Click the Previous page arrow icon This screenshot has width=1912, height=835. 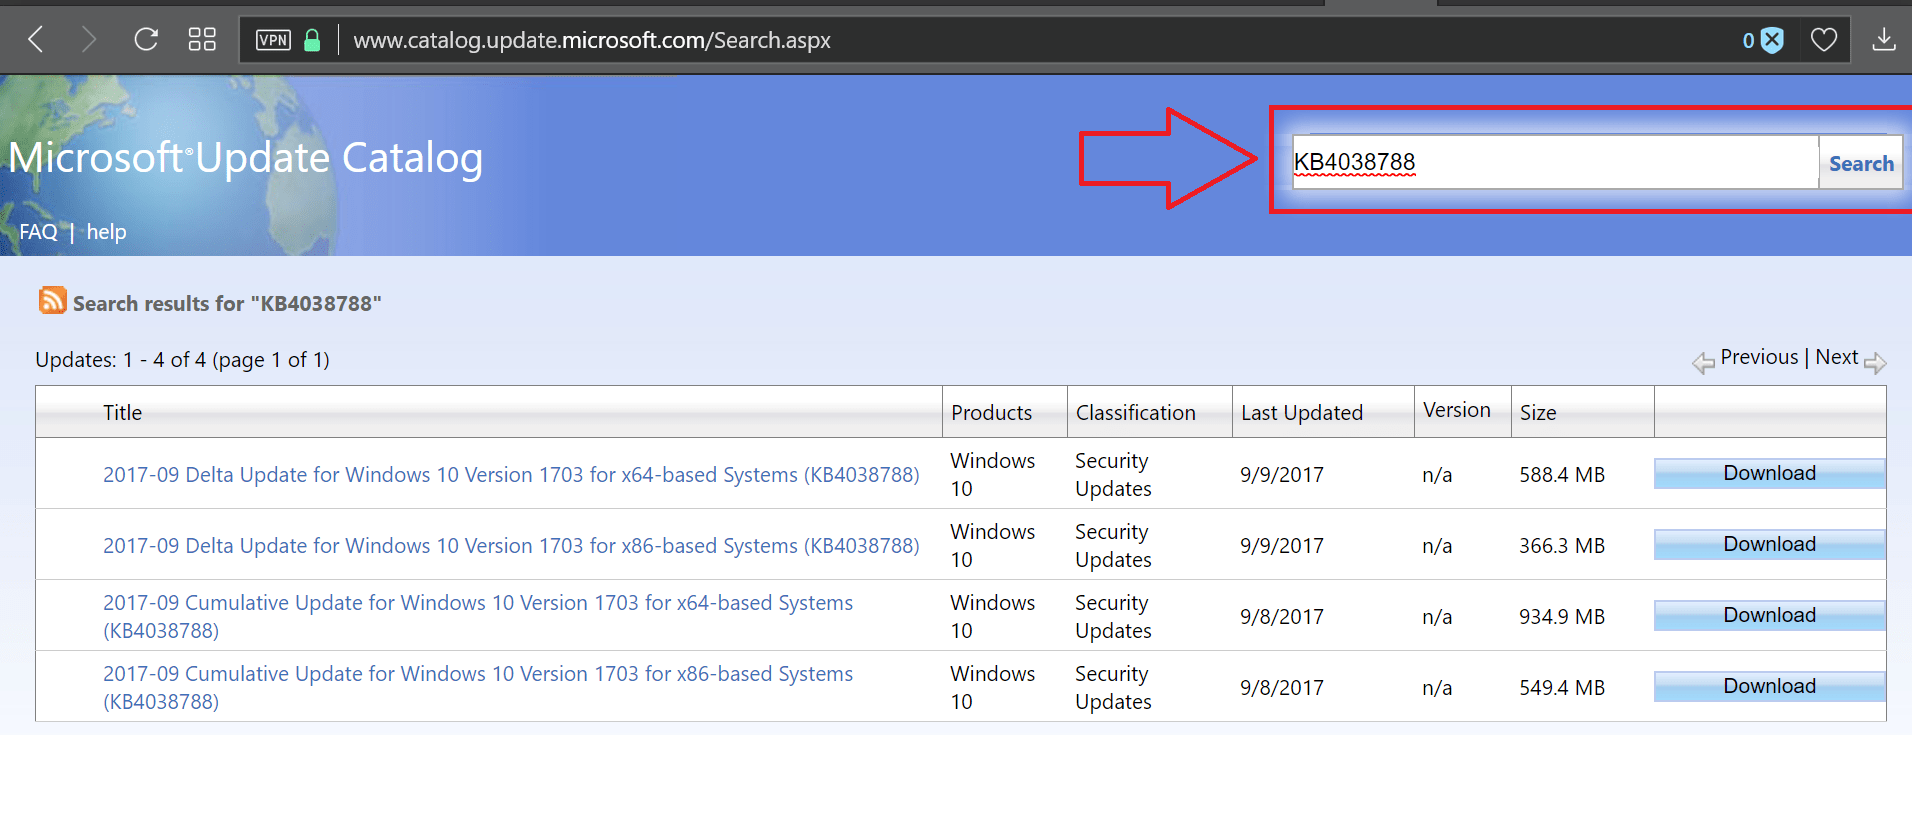point(1703,363)
